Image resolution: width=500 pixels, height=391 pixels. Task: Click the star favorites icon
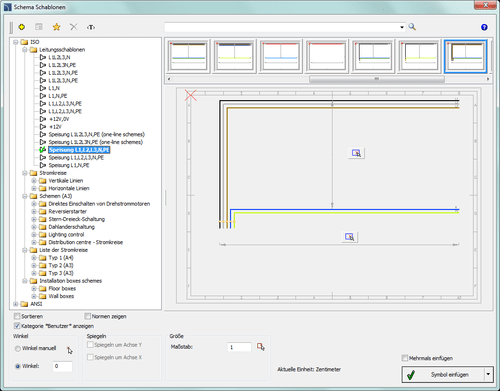tap(56, 27)
